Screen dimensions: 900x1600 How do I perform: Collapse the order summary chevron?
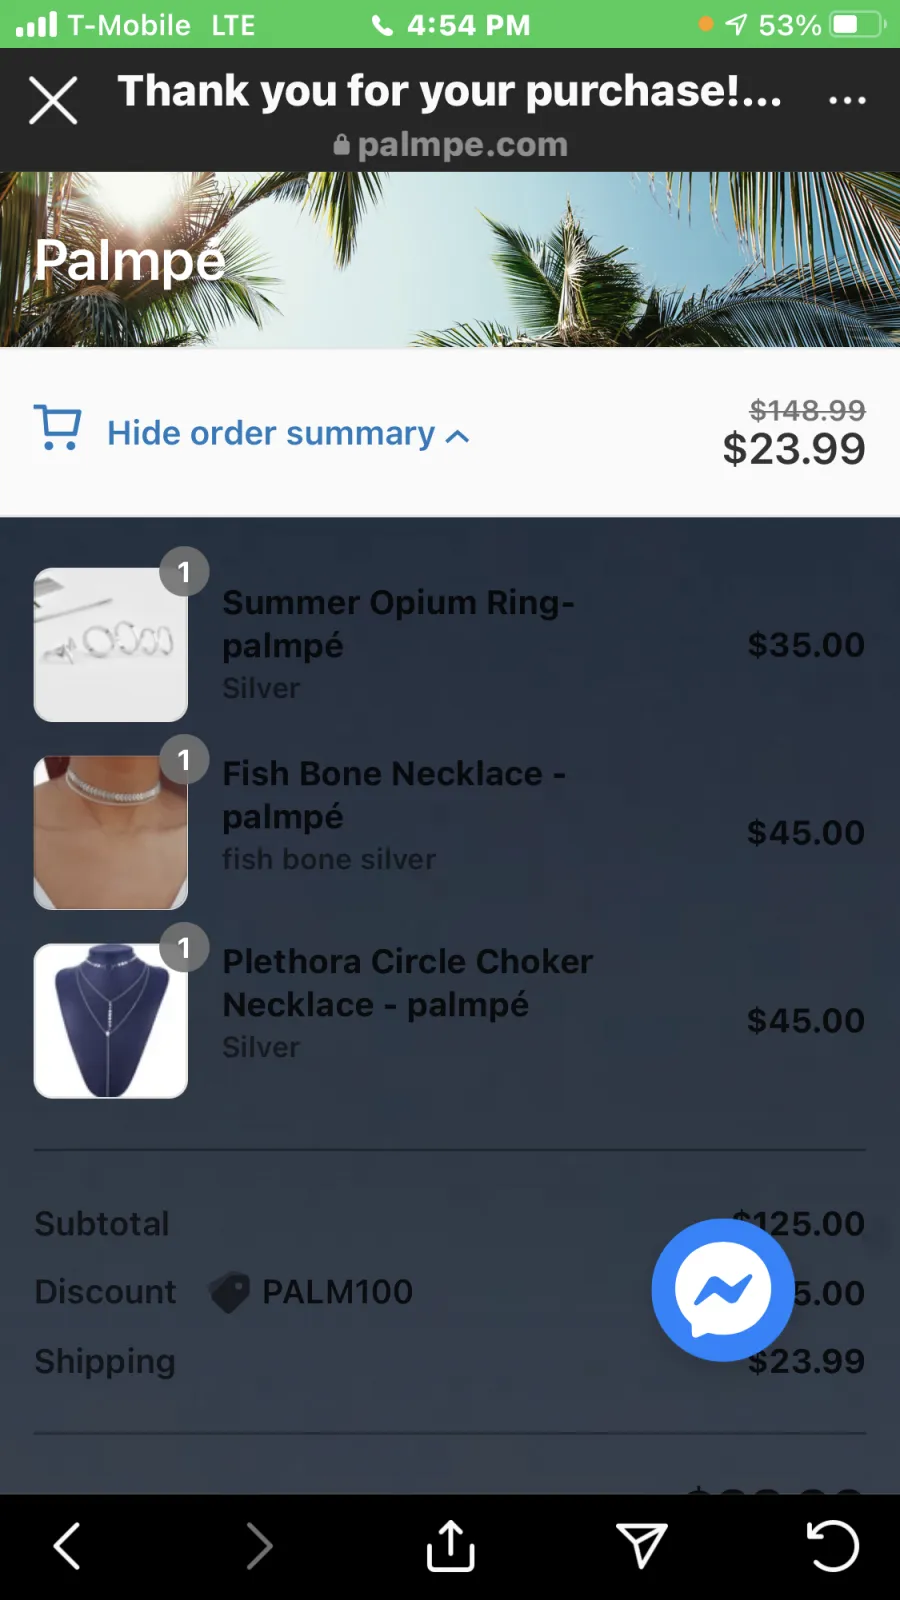coord(457,436)
